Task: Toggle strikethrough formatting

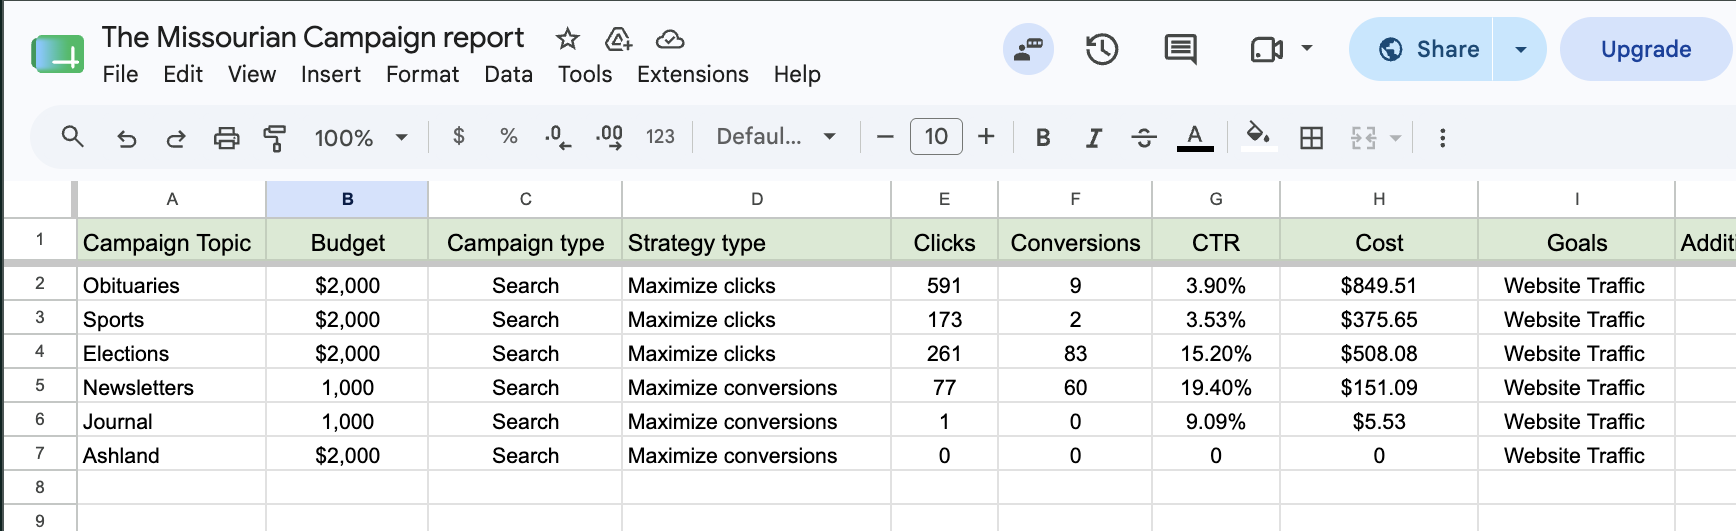Action: coord(1144,137)
